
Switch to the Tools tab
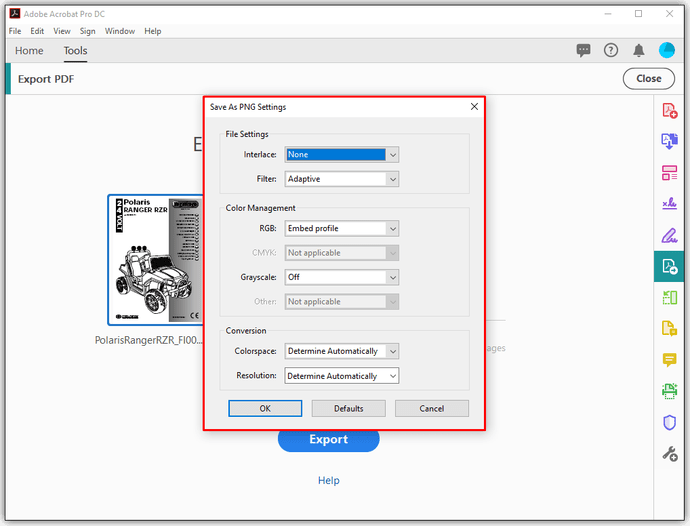(x=75, y=51)
